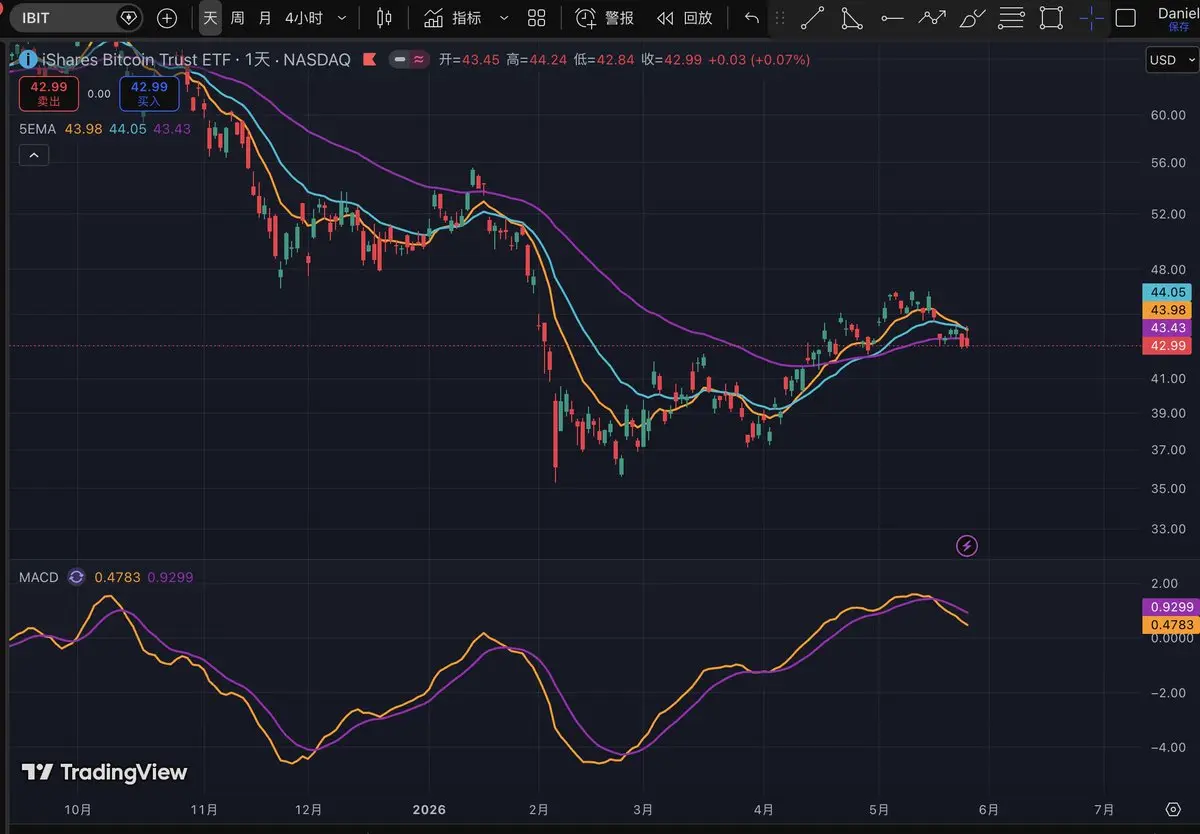Click the blue symbol info icon before iShares
The width and height of the screenshot is (1200, 834).
click(x=28, y=60)
